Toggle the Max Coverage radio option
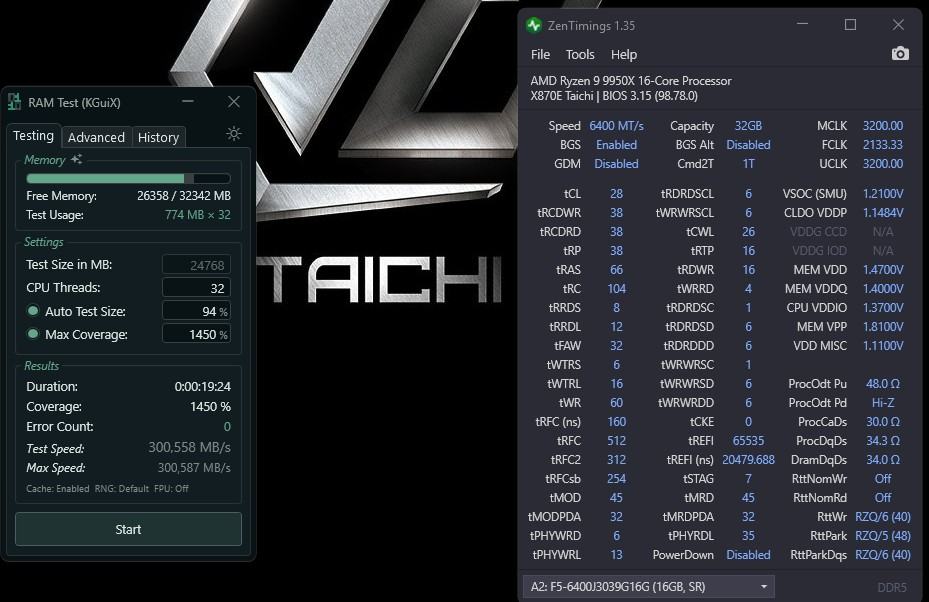Viewport: 929px width, 602px height. tap(33, 334)
